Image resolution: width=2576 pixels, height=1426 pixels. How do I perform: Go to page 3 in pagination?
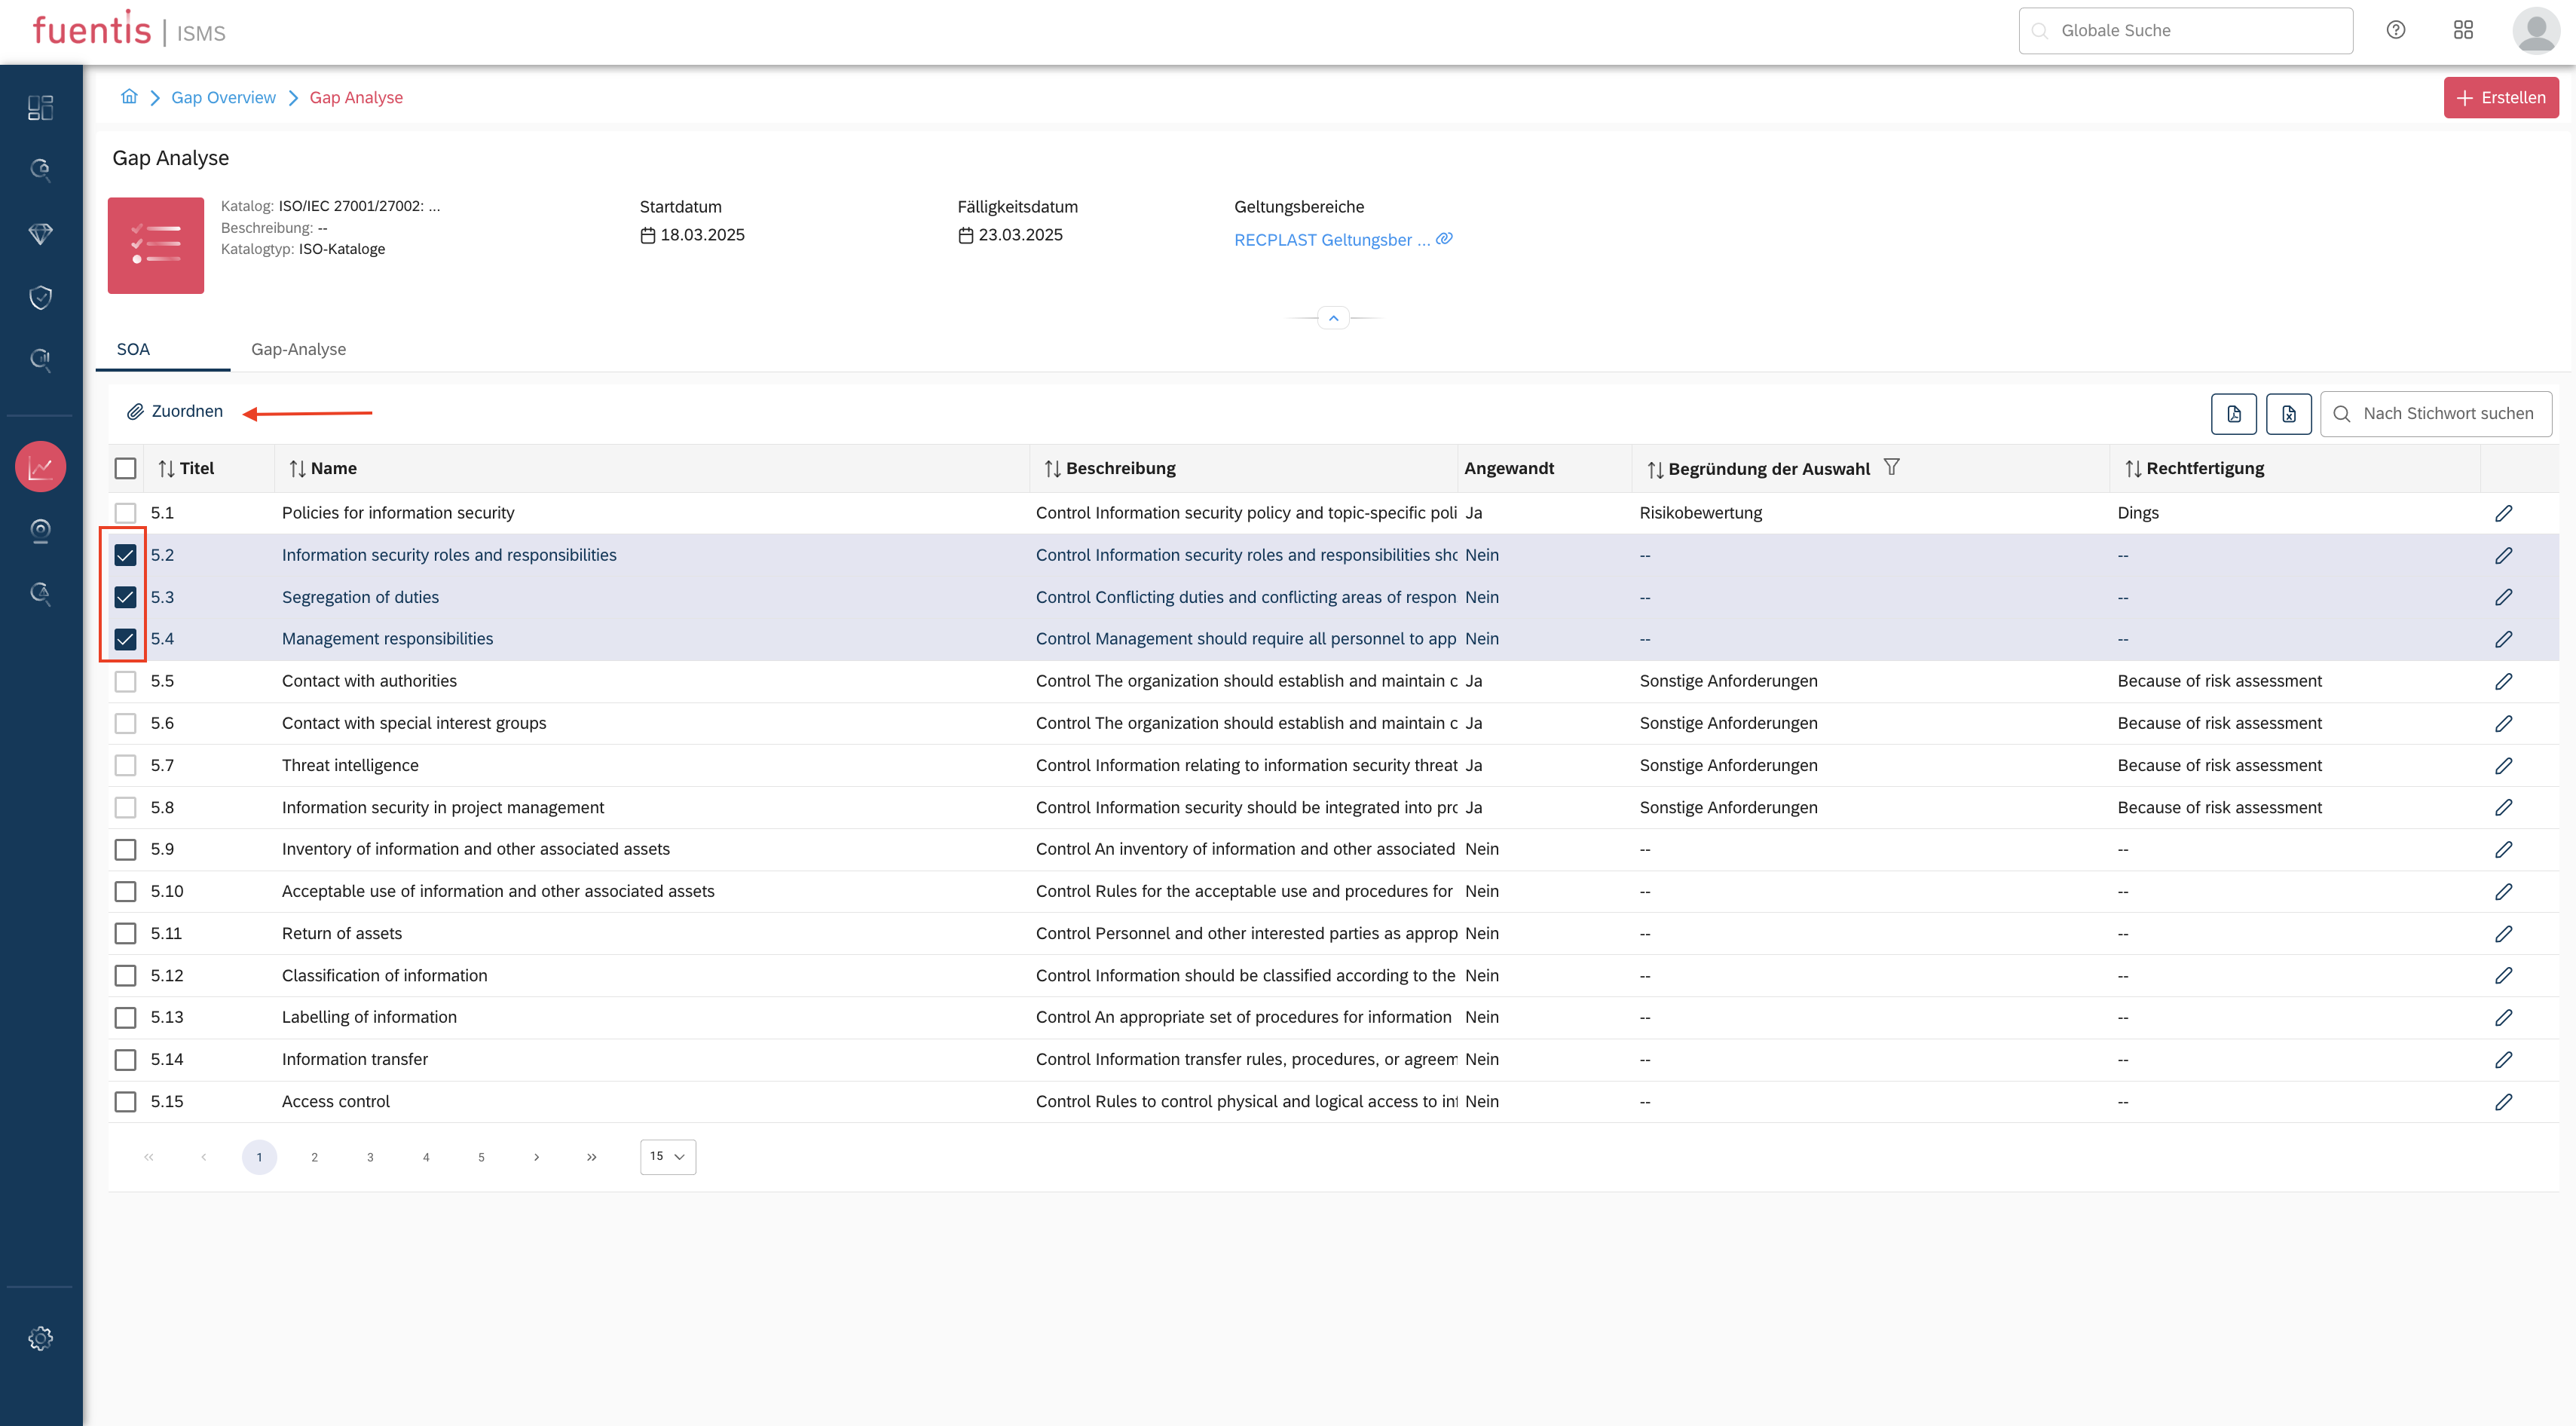click(x=370, y=1157)
